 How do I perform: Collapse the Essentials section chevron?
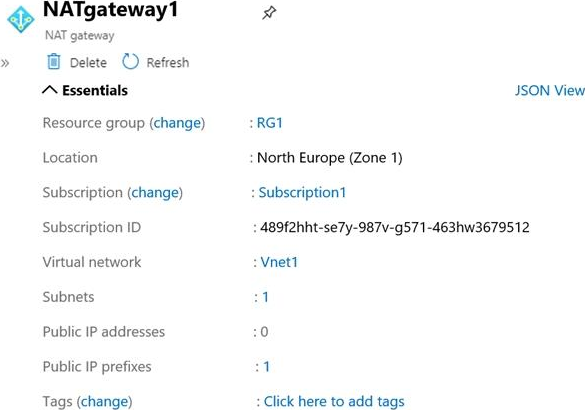50,90
